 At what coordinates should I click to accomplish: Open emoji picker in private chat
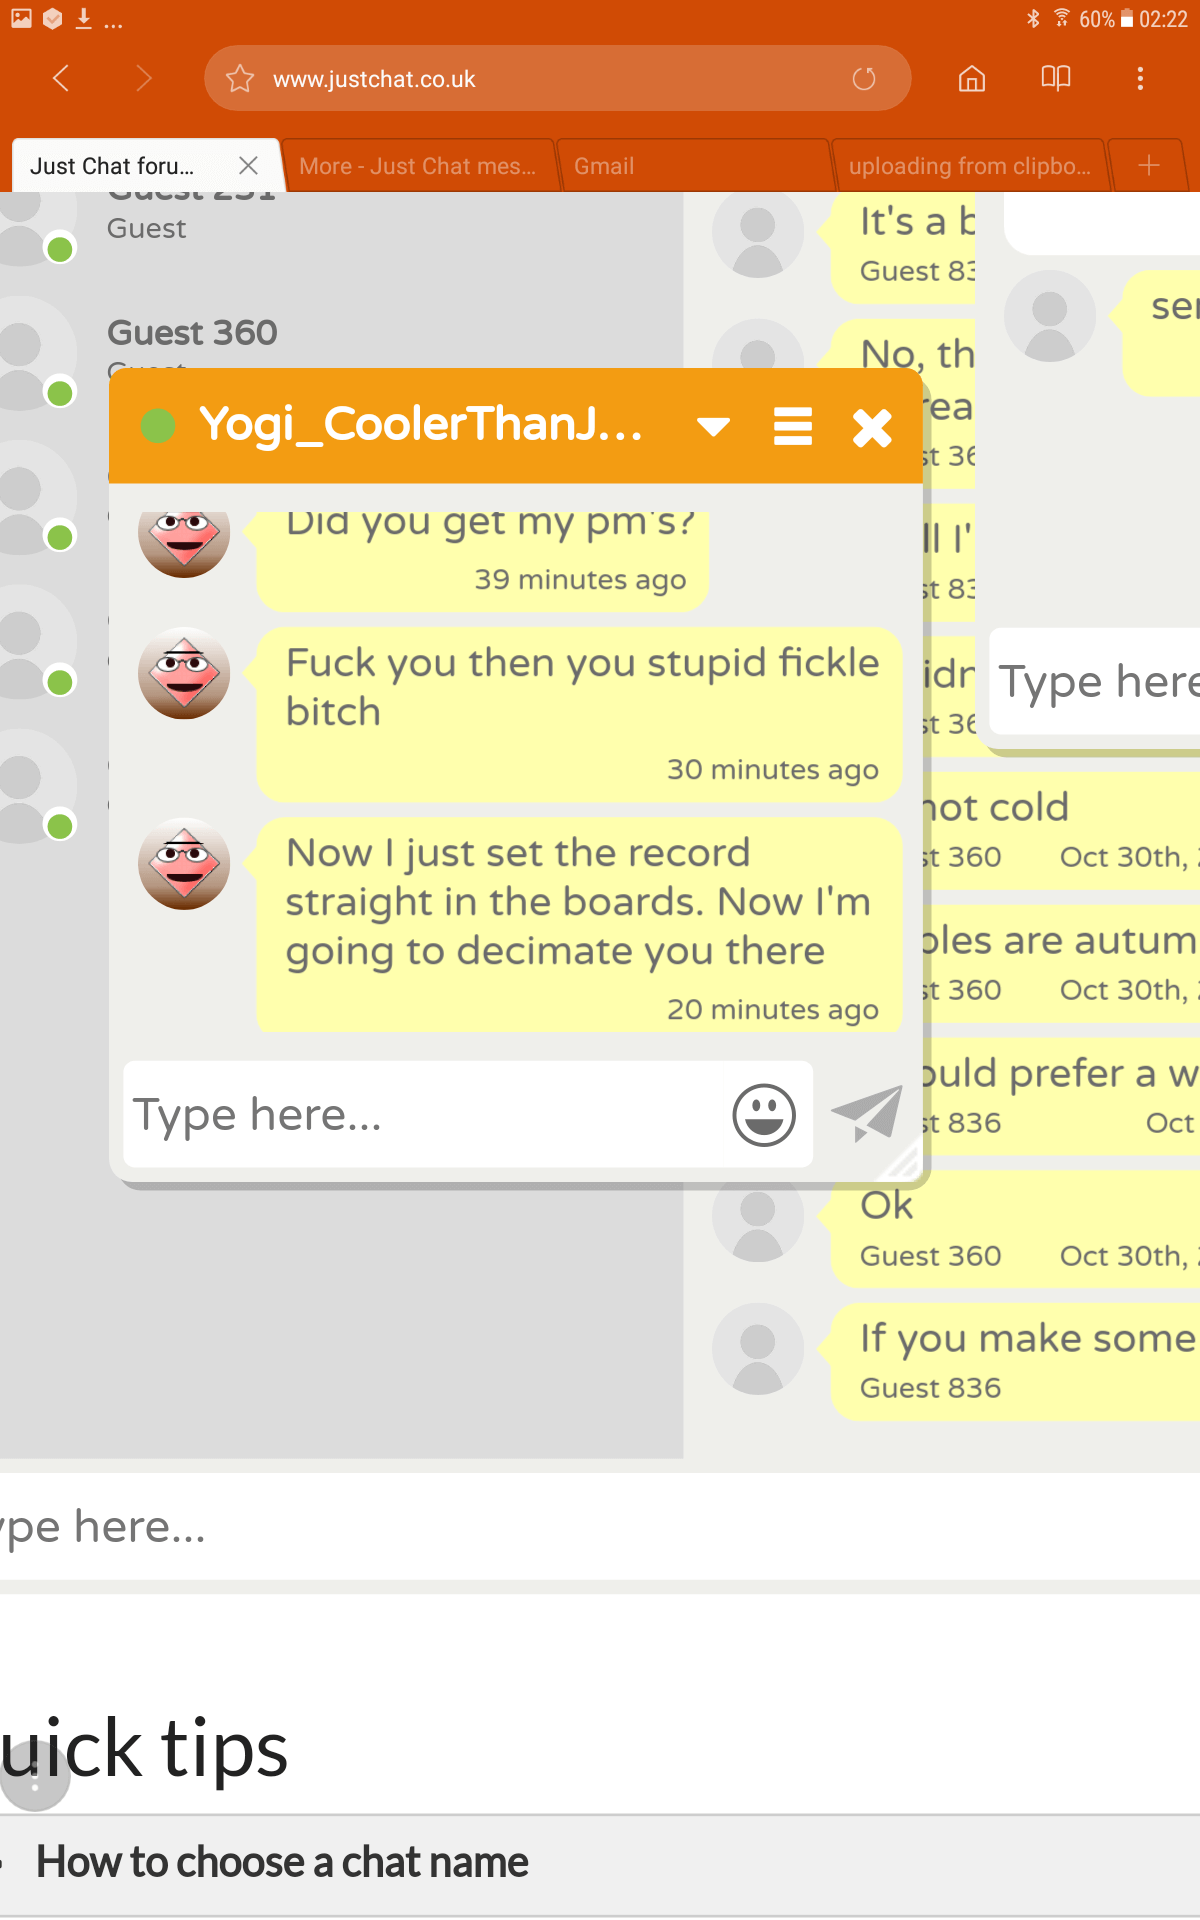coord(764,1114)
